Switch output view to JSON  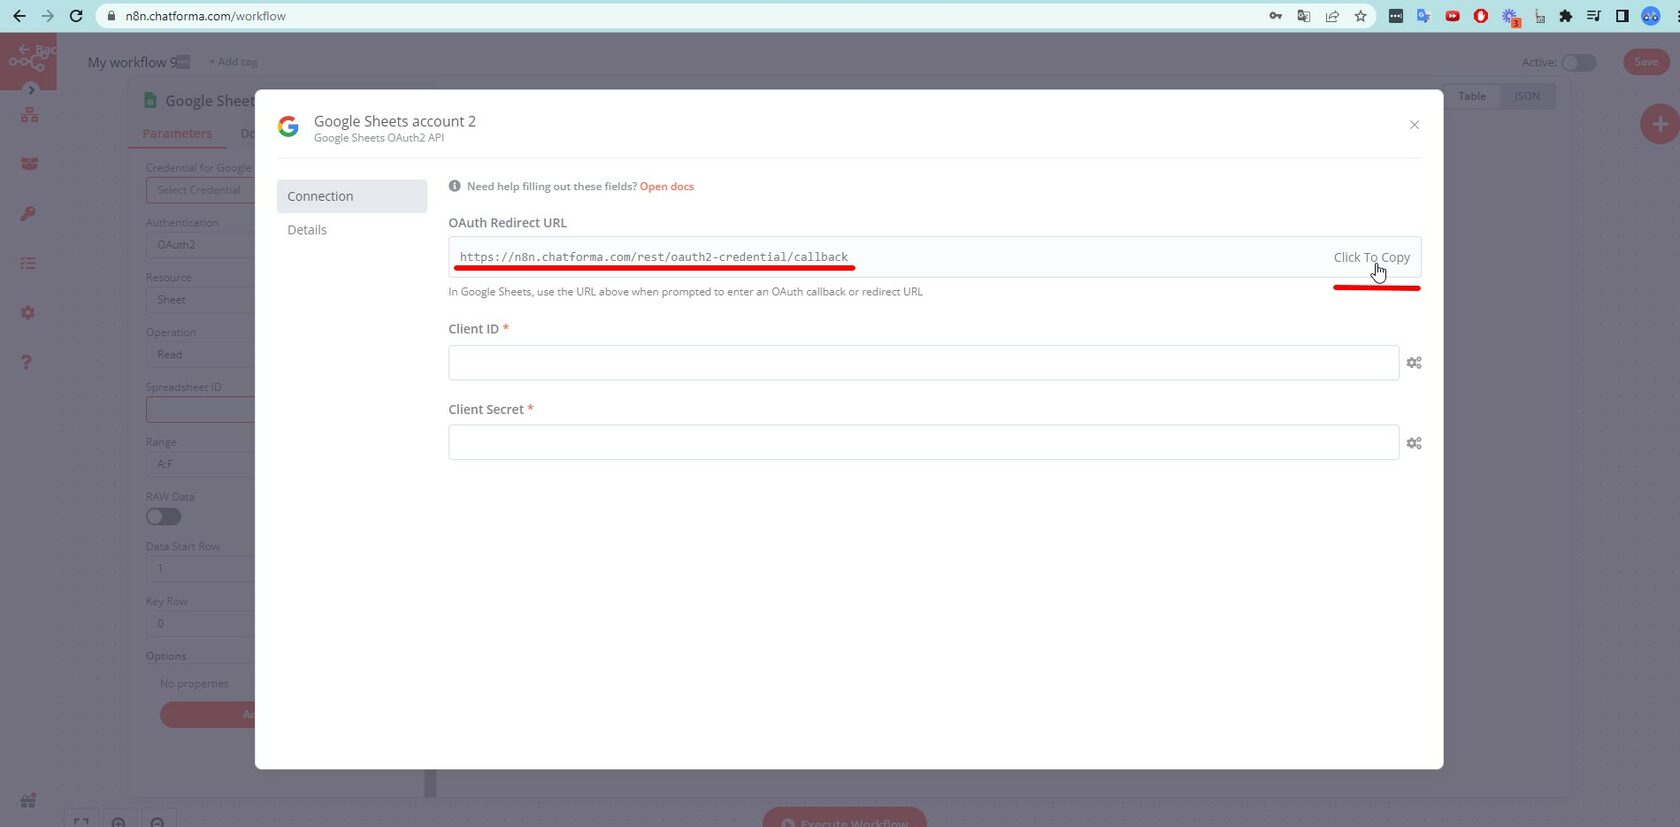click(1527, 96)
